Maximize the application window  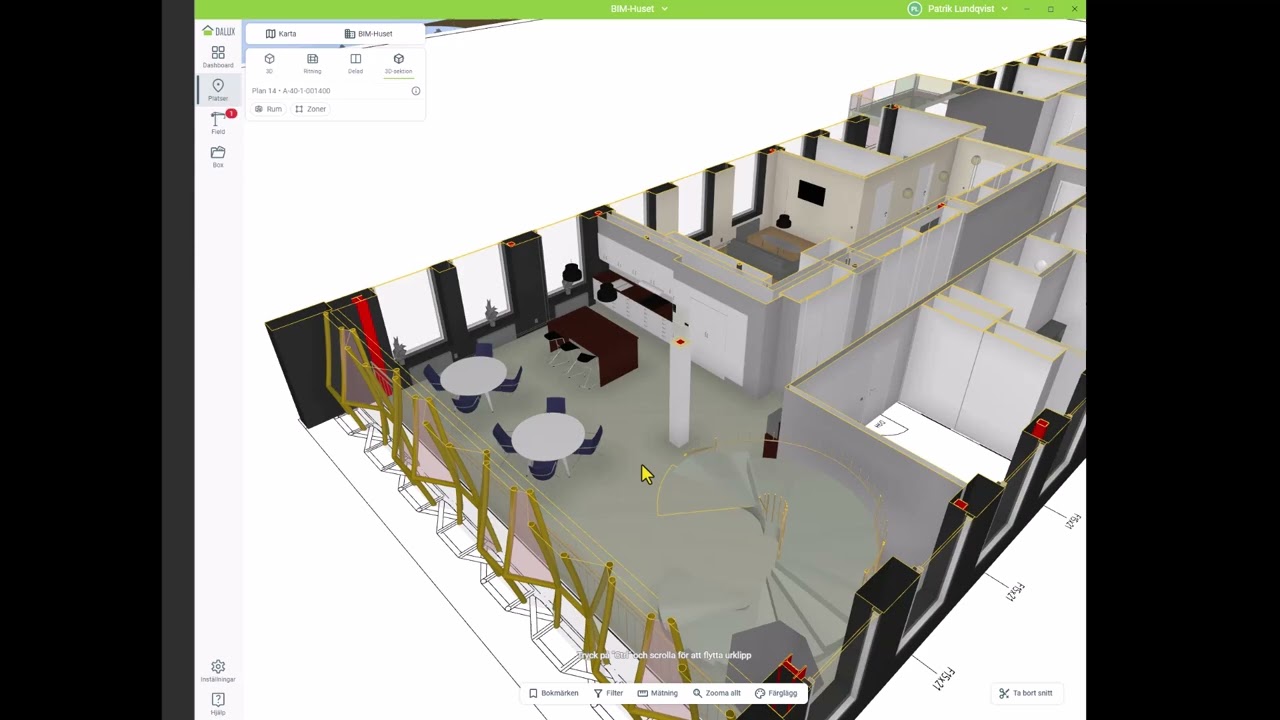pyautogui.click(x=1051, y=9)
